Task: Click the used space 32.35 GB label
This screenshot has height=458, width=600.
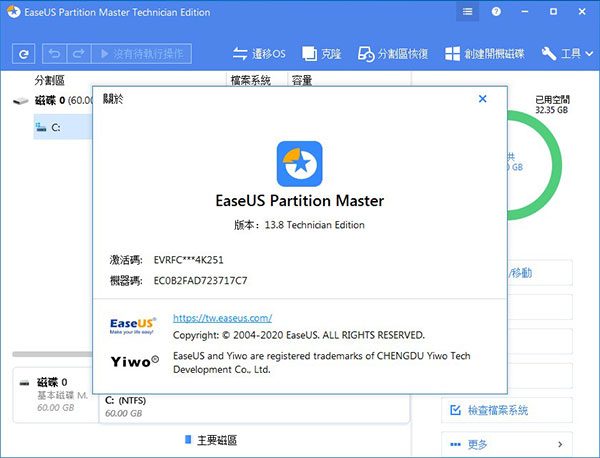Action: [x=552, y=105]
